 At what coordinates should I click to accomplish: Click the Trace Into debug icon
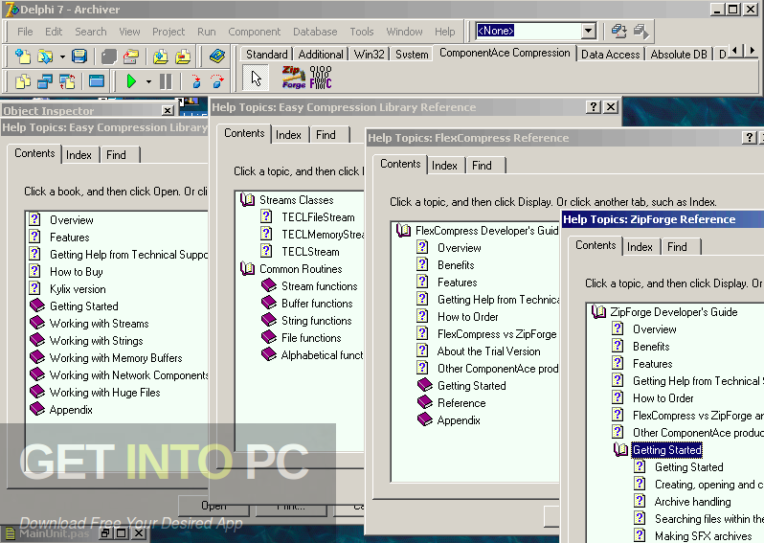pyautogui.click(x=195, y=81)
